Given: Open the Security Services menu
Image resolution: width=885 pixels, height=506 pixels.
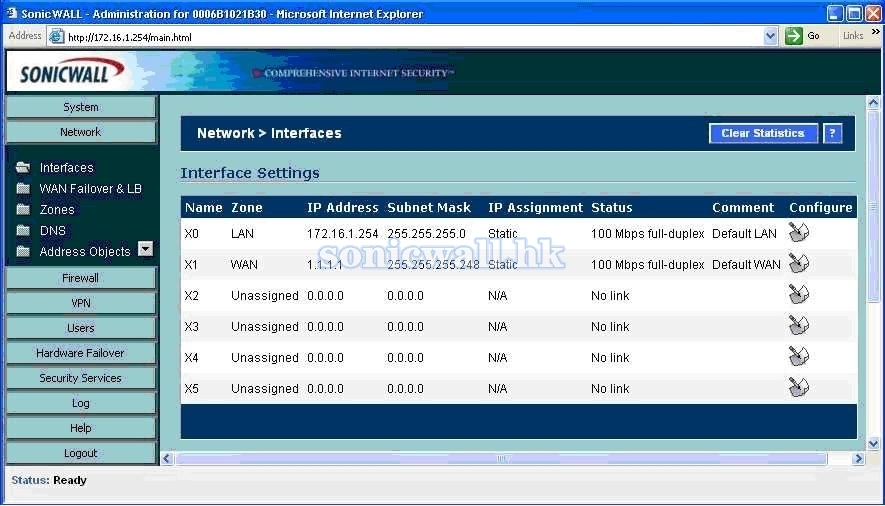Looking at the screenshot, I should click(x=81, y=378).
